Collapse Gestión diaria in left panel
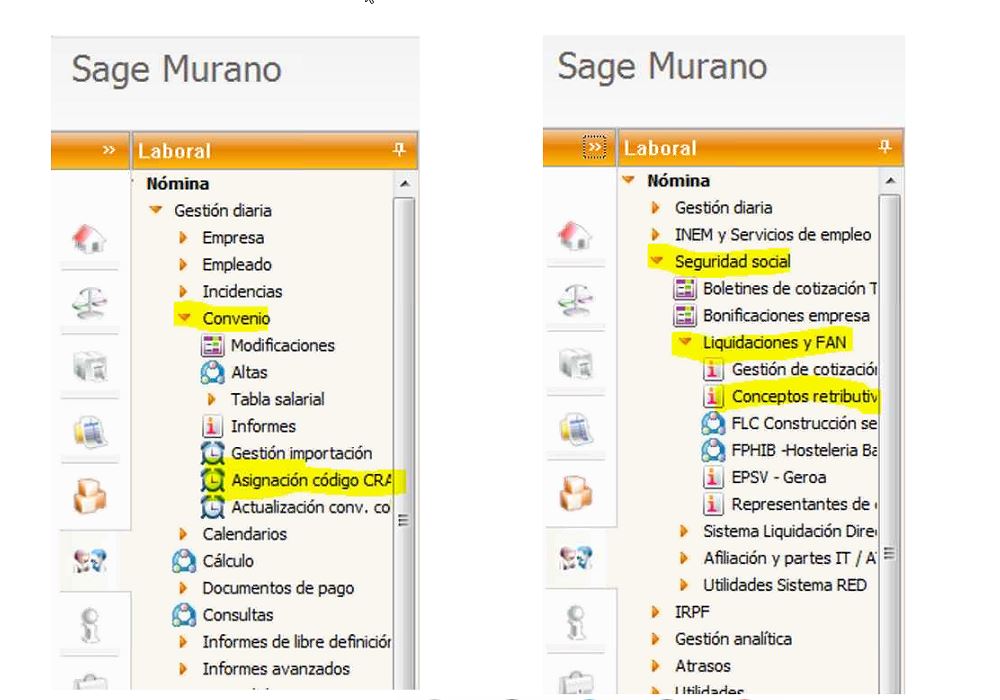The image size is (1000, 700). point(156,209)
